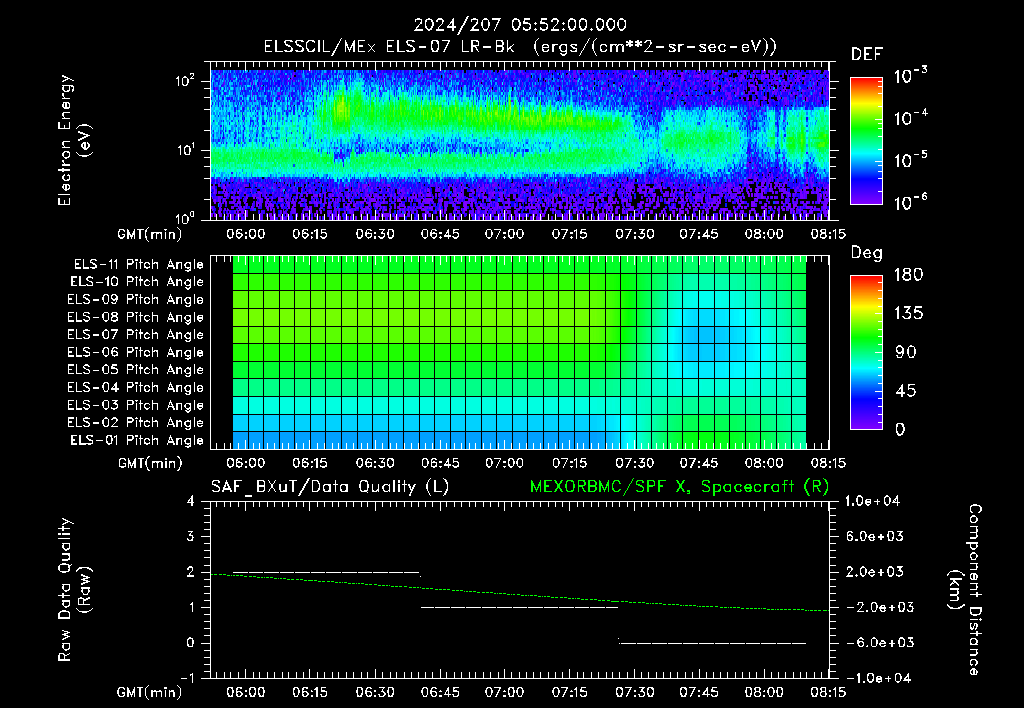Click the DEF color bar legend
This screenshot has width=1024, height=708.
point(866,140)
